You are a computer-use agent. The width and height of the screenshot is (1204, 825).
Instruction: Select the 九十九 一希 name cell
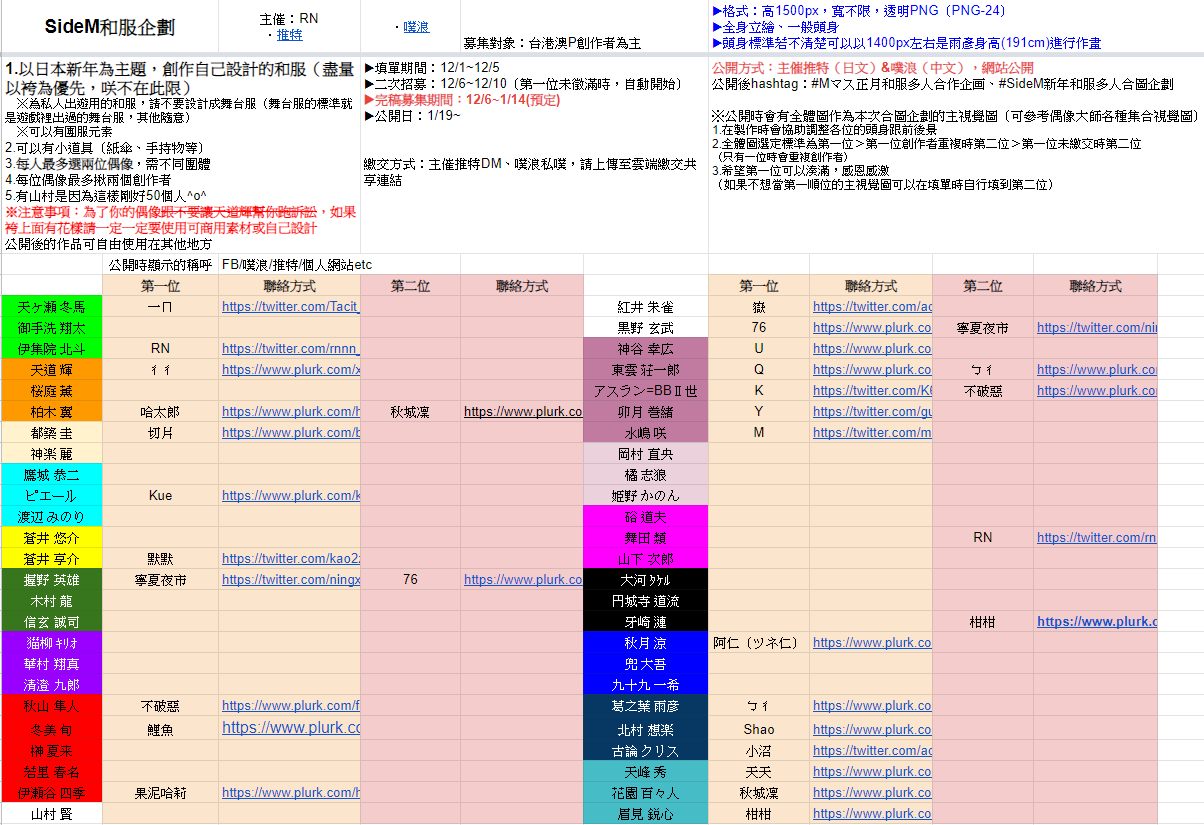point(645,684)
